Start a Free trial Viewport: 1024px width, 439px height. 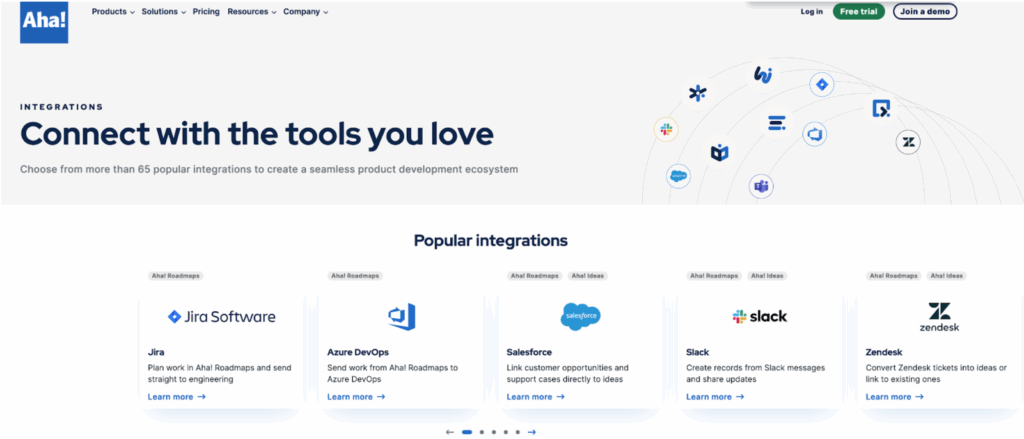click(859, 12)
